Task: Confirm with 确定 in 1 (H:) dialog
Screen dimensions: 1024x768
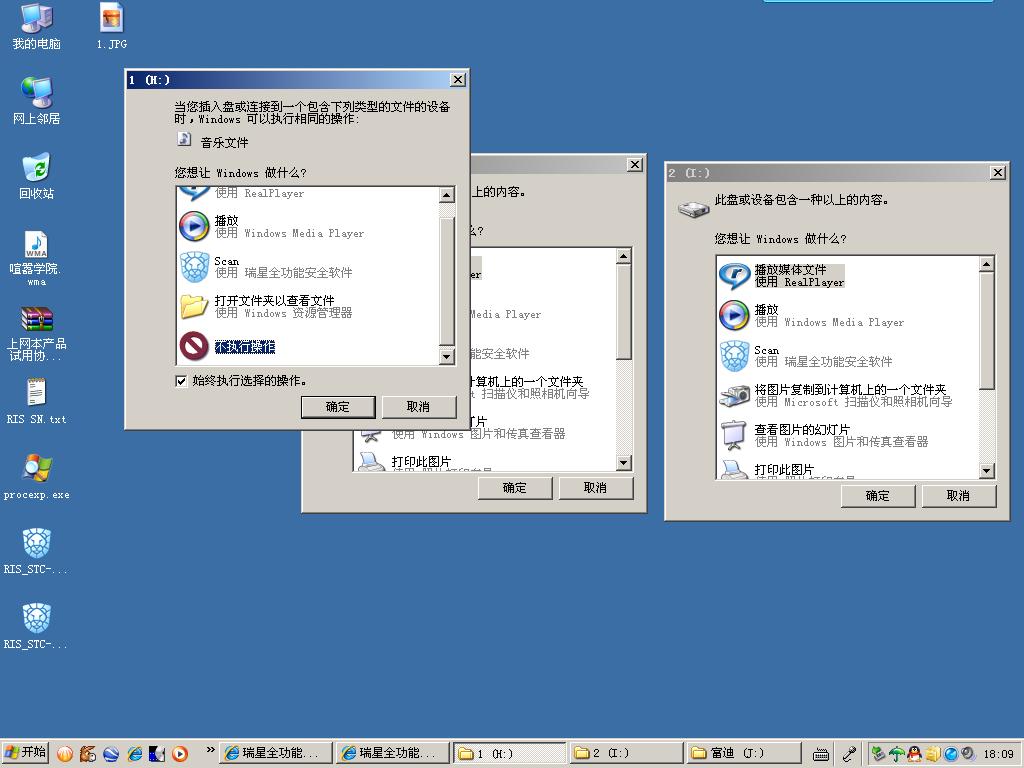Action: (338, 407)
